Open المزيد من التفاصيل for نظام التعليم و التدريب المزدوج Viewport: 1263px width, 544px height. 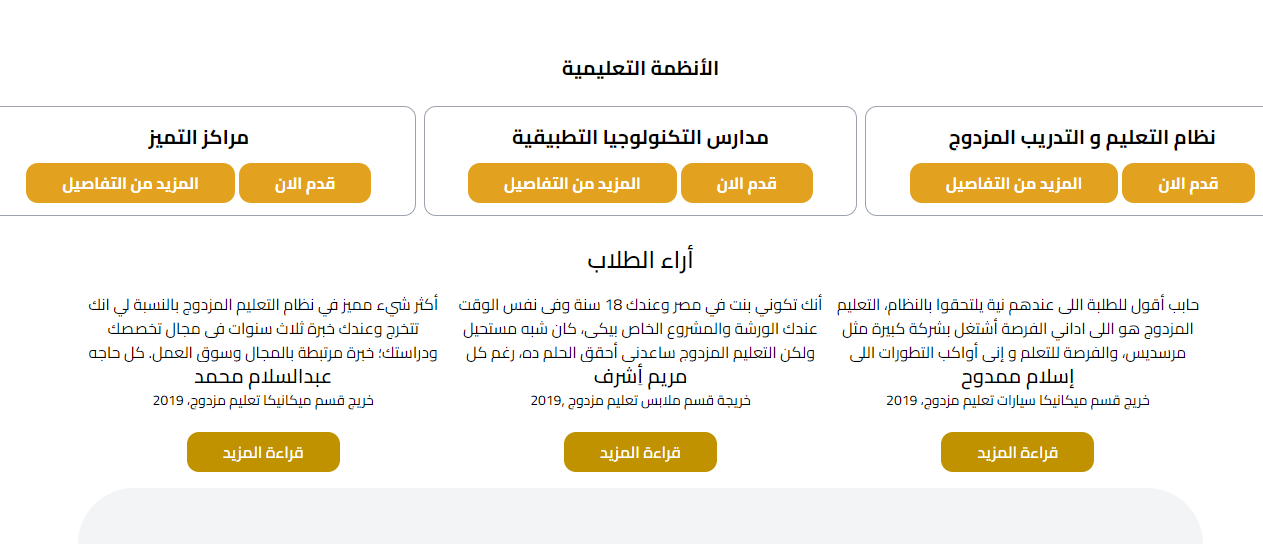(x=1013, y=184)
